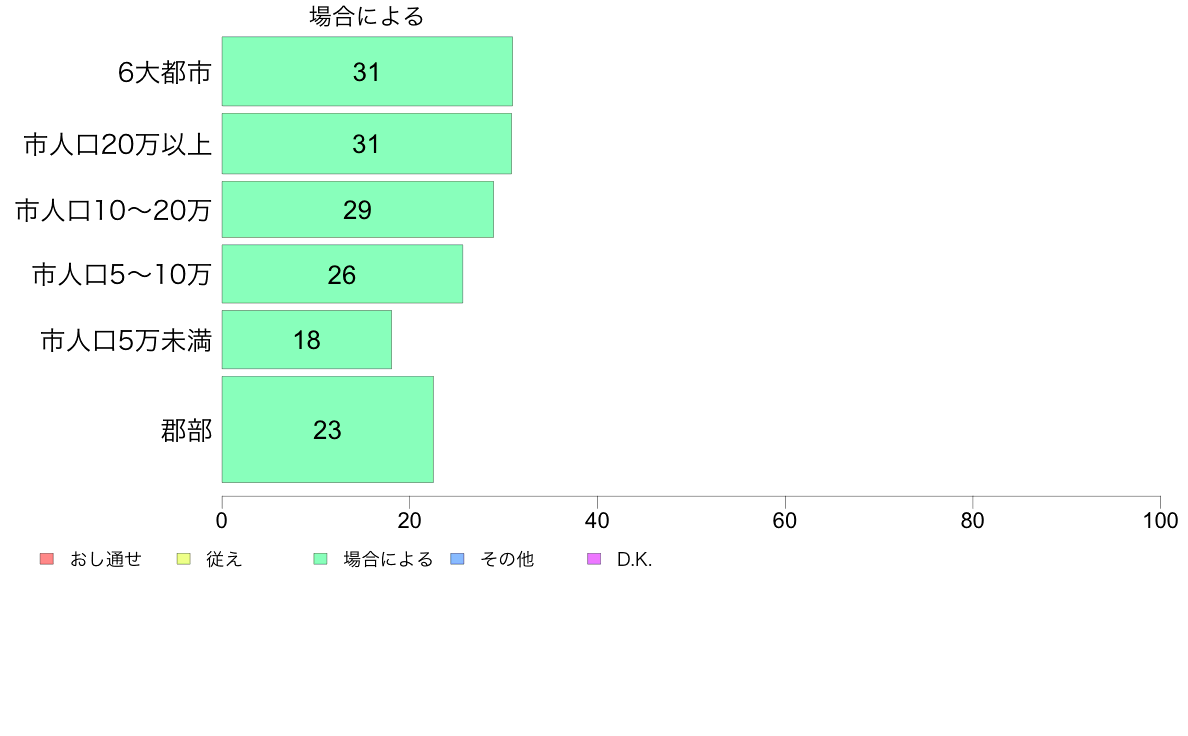
Task: Click the green 場合による legend swatch
Action: pyautogui.click(x=320, y=559)
